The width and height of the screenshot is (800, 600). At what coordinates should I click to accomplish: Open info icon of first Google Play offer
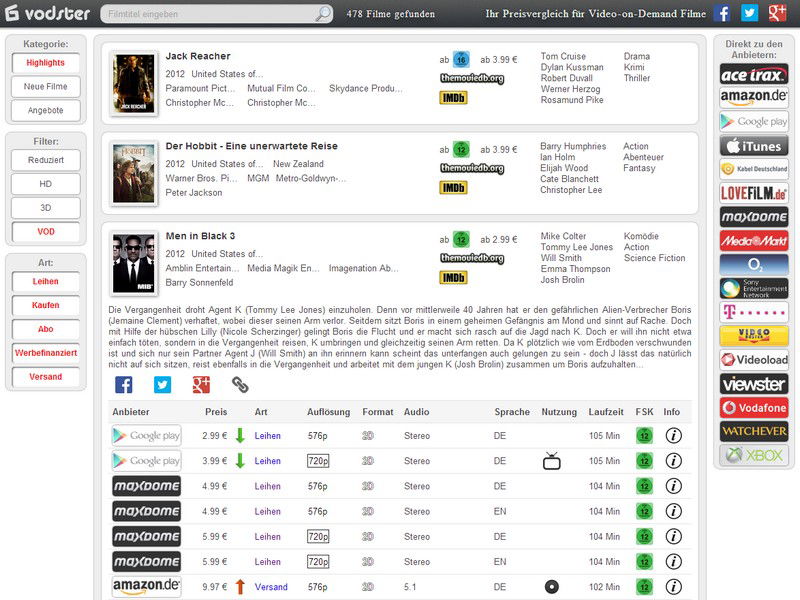[673, 436]
